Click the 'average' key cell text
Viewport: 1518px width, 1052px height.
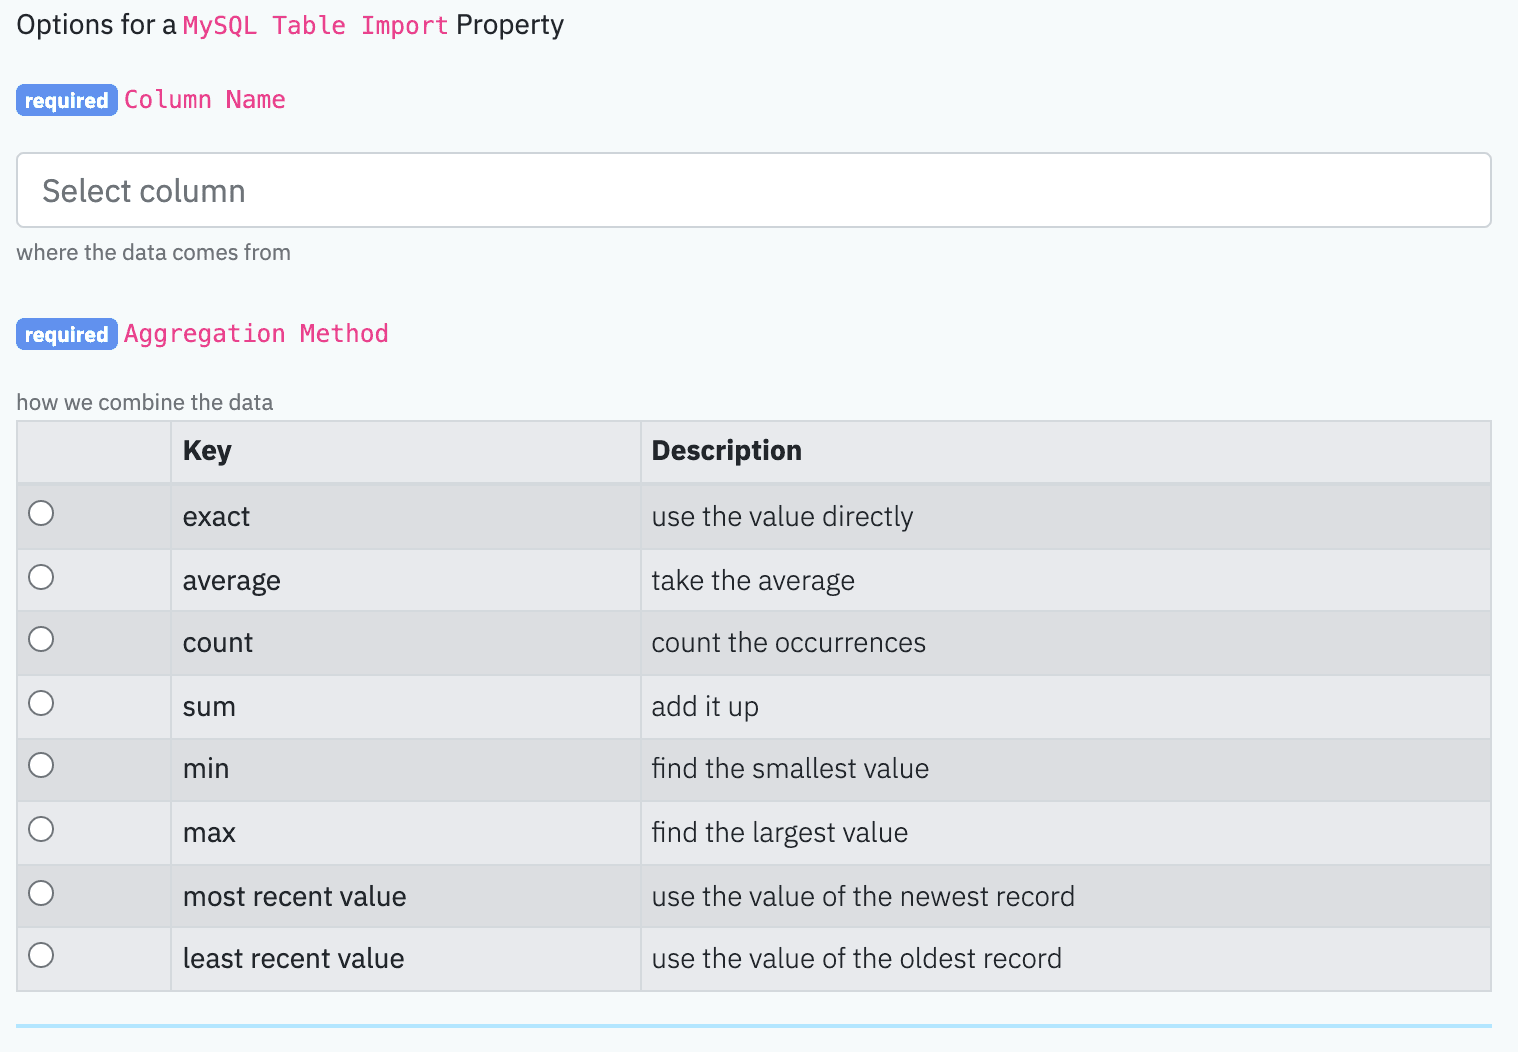coord(231,581)
